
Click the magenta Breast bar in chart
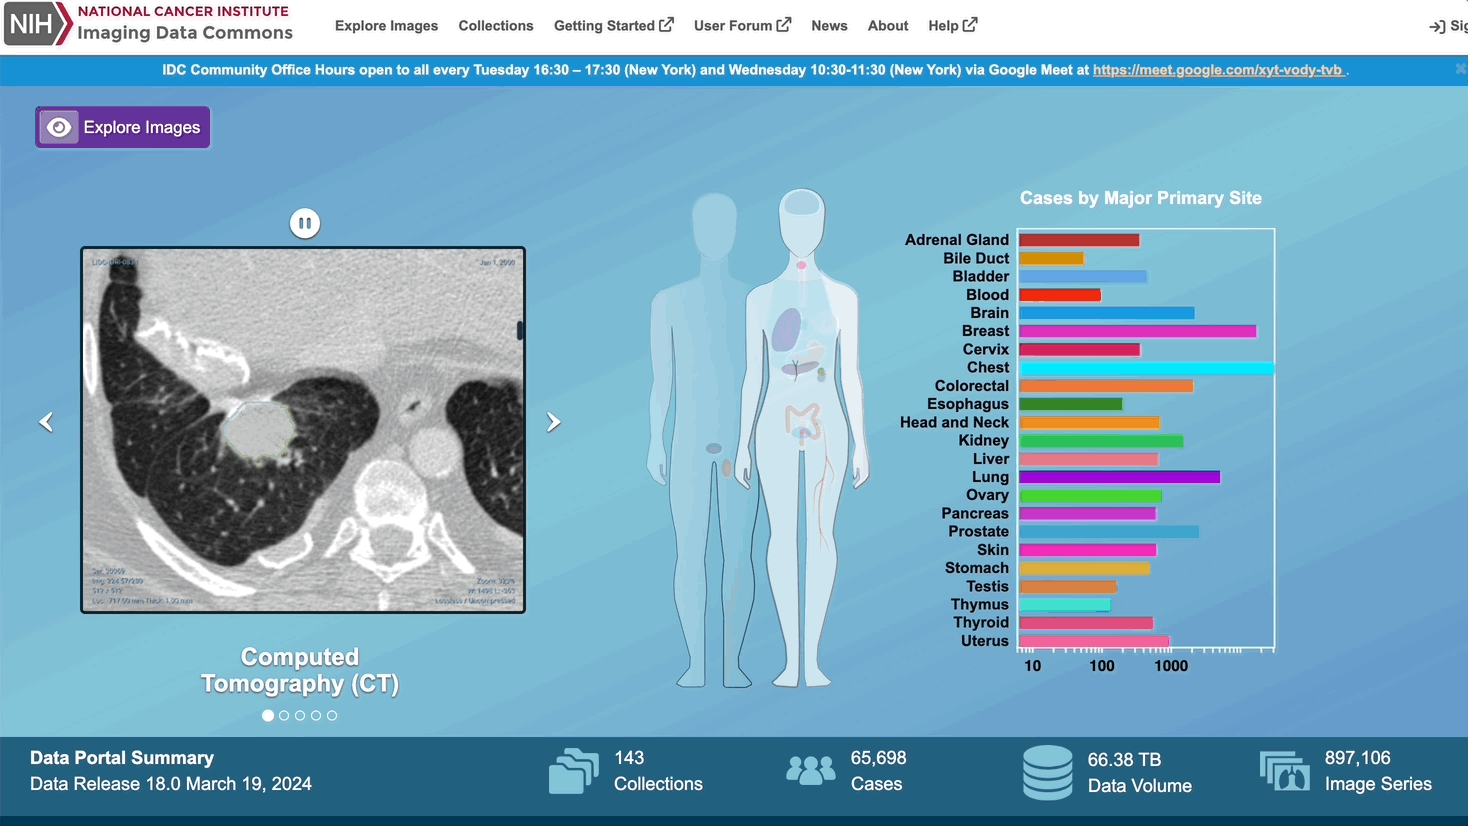coord(1137,331)
